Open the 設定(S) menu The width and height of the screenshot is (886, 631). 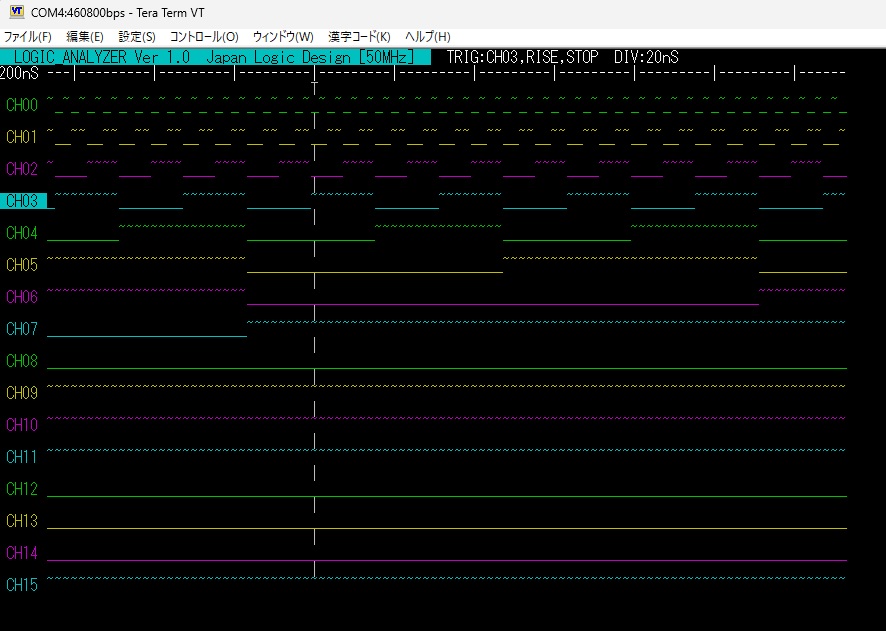click(137, 36)
